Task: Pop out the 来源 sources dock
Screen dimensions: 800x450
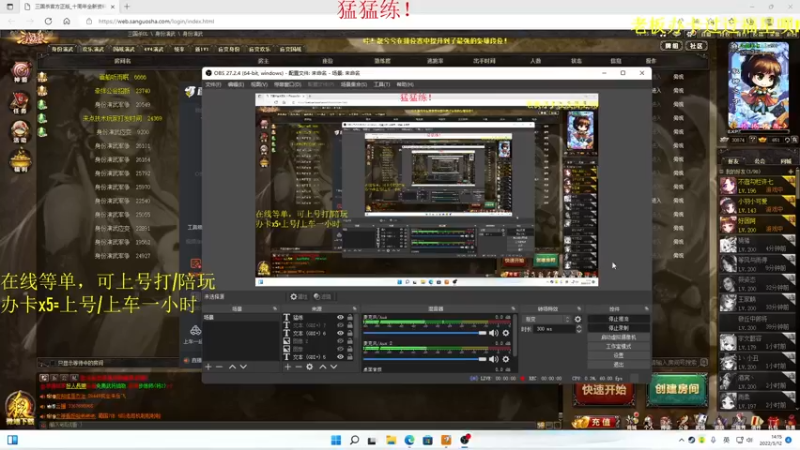Action: coord(355,309)
